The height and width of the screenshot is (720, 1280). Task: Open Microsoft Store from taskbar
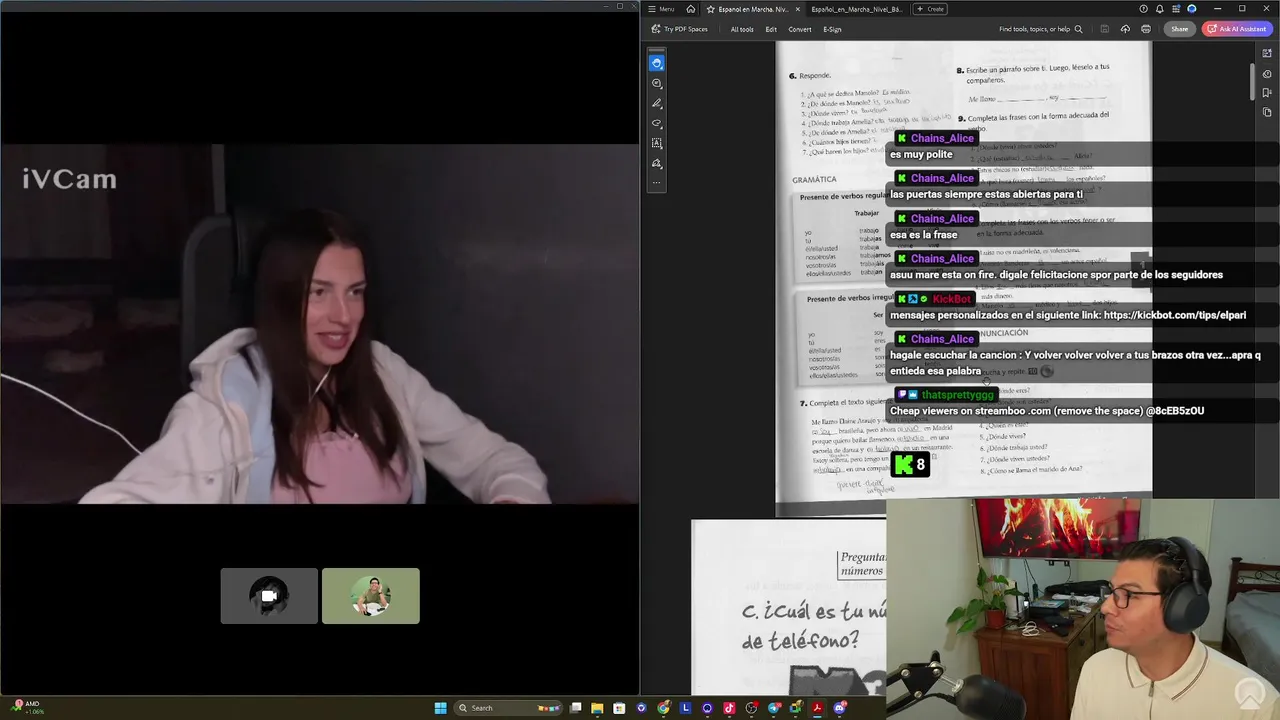coord(619,708)
